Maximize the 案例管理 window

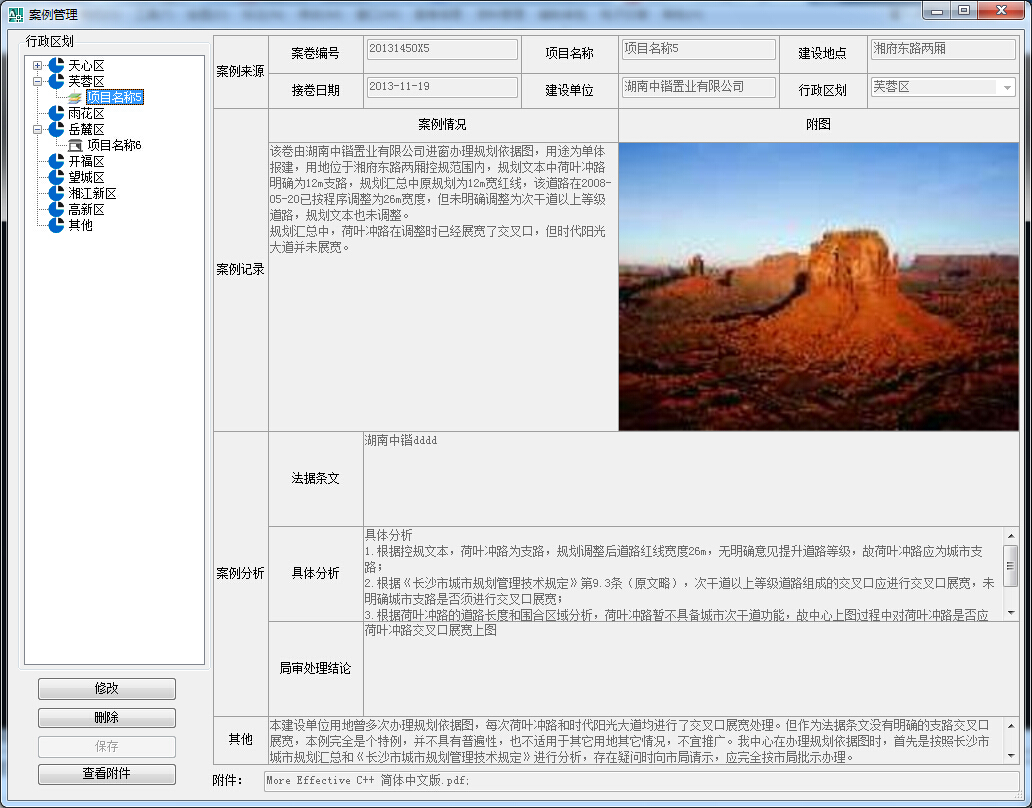point(964,11)
